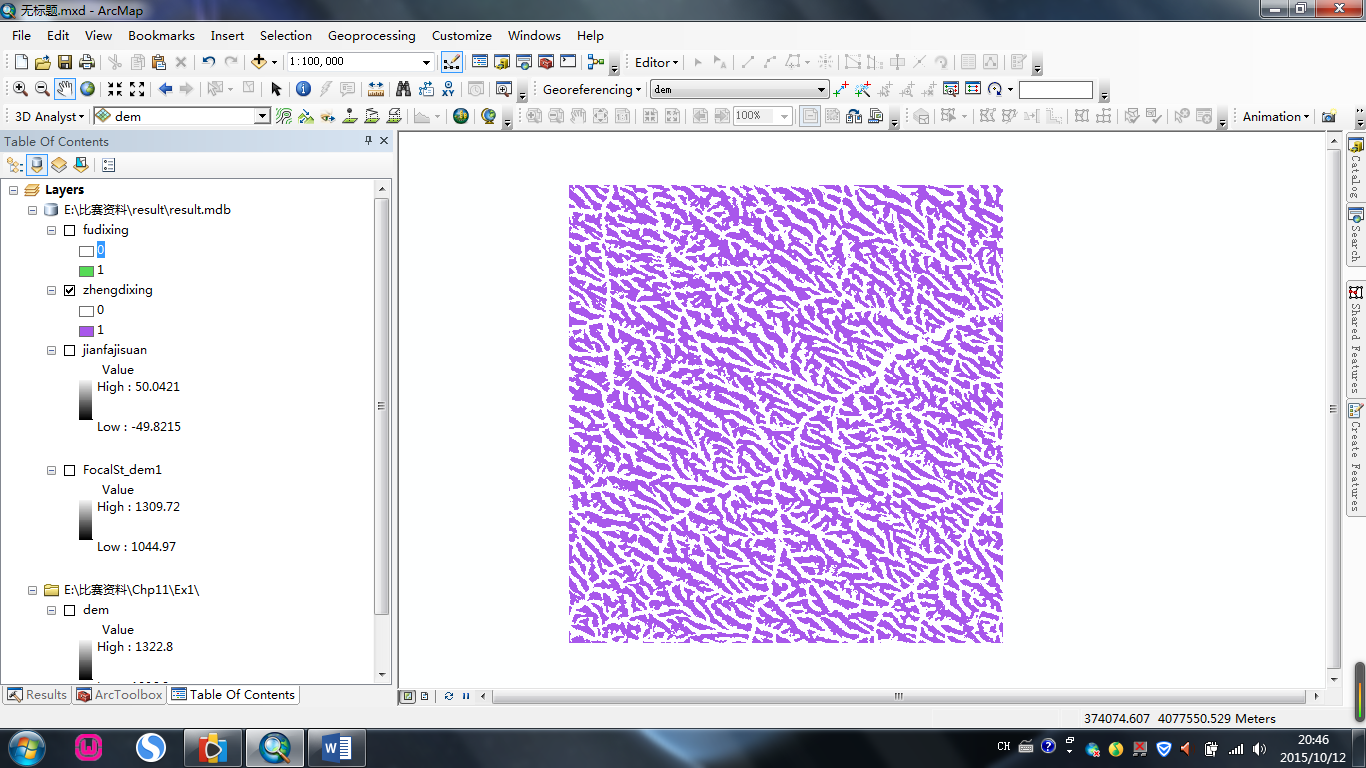Switch to the Results tab

click(x=37, y=695)
